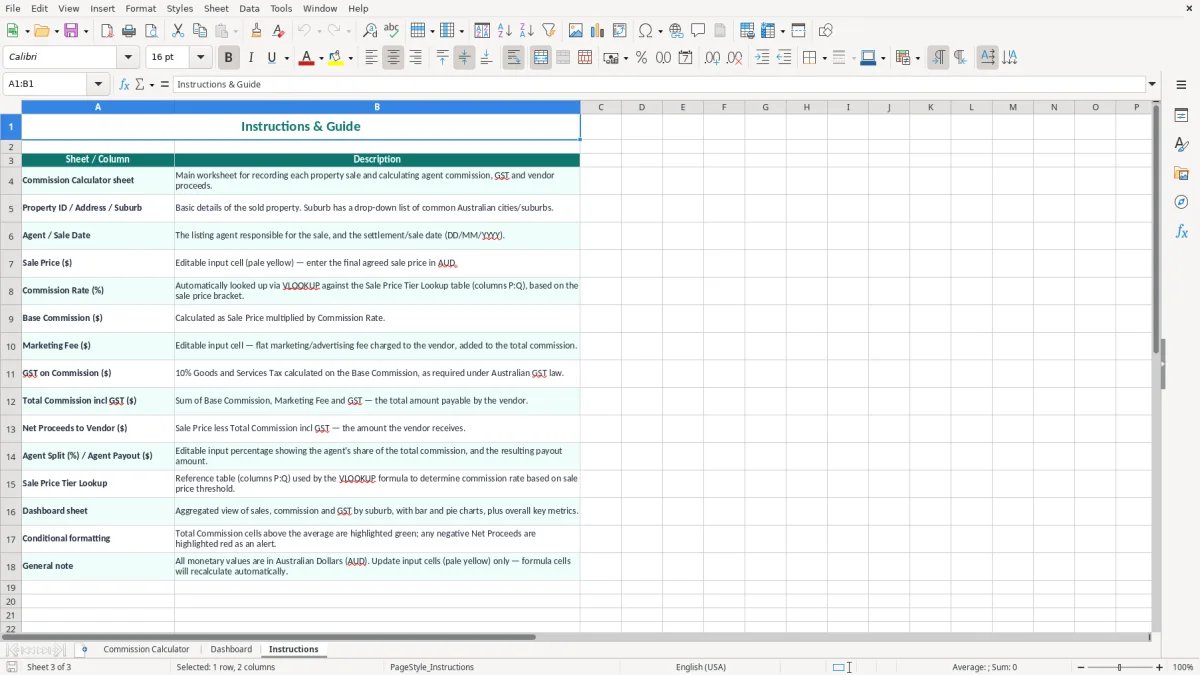Click the Cut scissors icon

[x=177, y=31]
